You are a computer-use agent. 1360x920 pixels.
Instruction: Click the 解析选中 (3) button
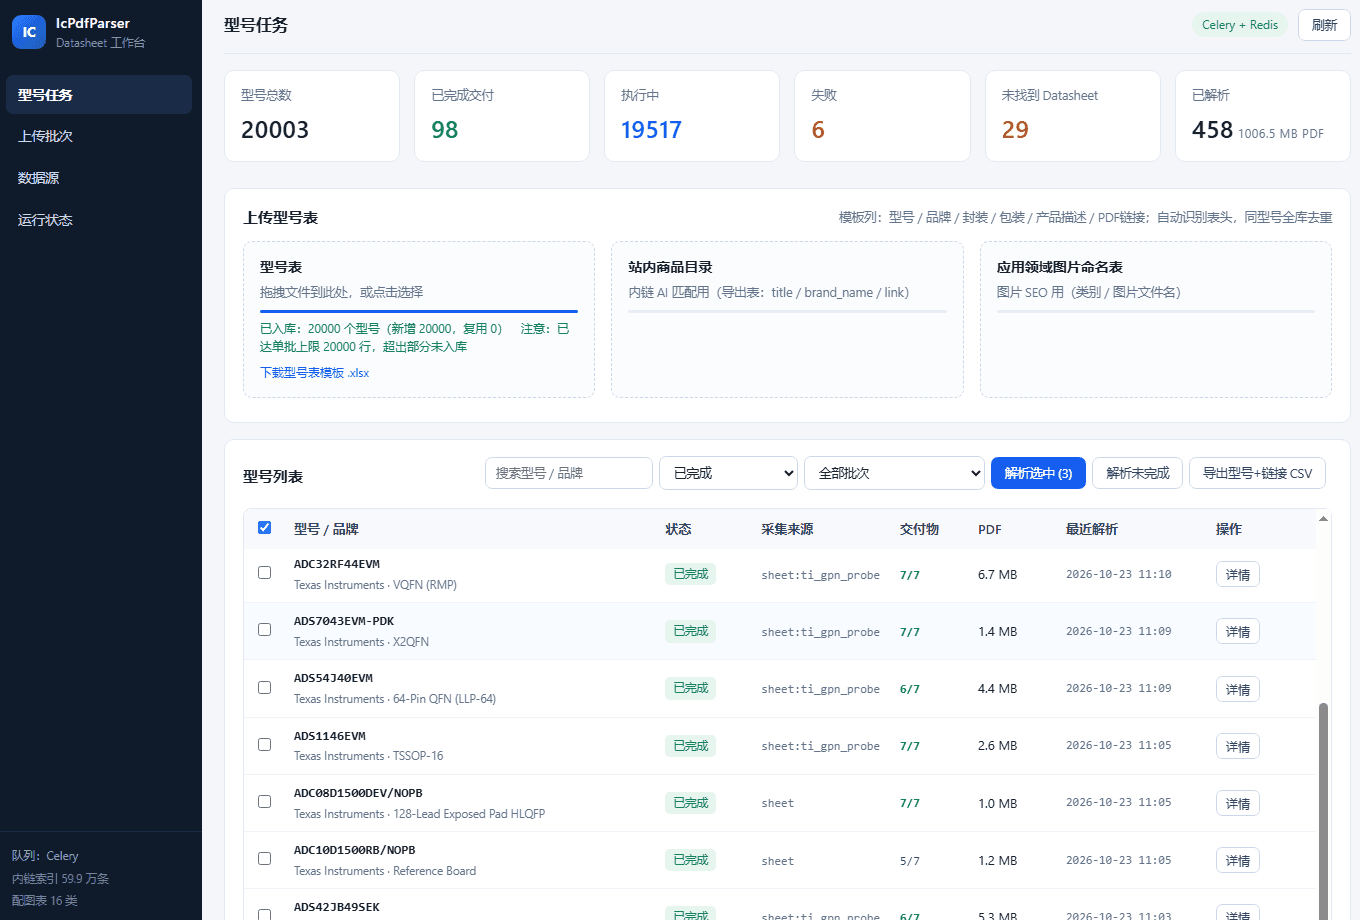(x=1038, y=473)
